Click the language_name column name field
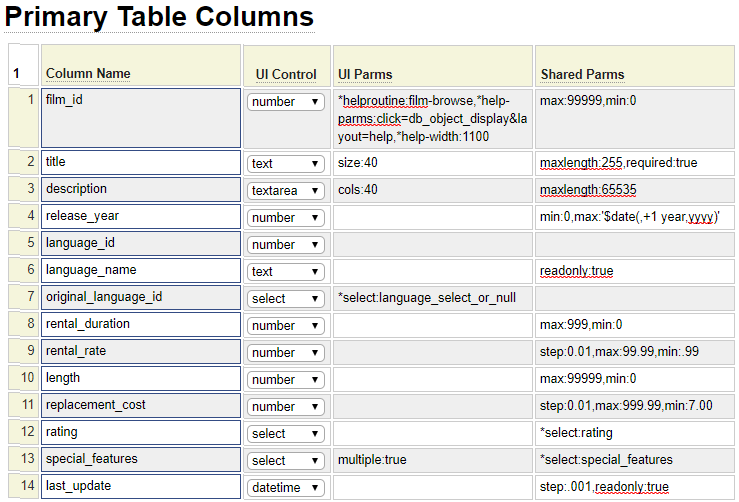The height and width of the screenshot is (502, 739). [141, 270]
